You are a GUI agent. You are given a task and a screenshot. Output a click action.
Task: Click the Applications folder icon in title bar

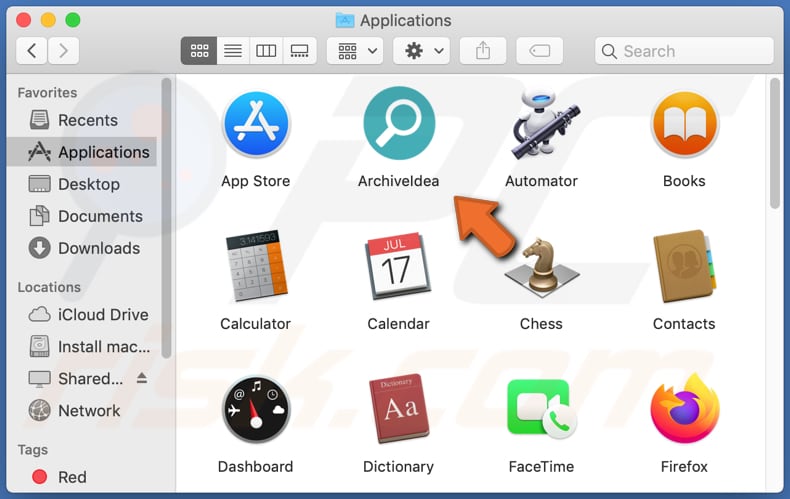(x=345, y=20)
